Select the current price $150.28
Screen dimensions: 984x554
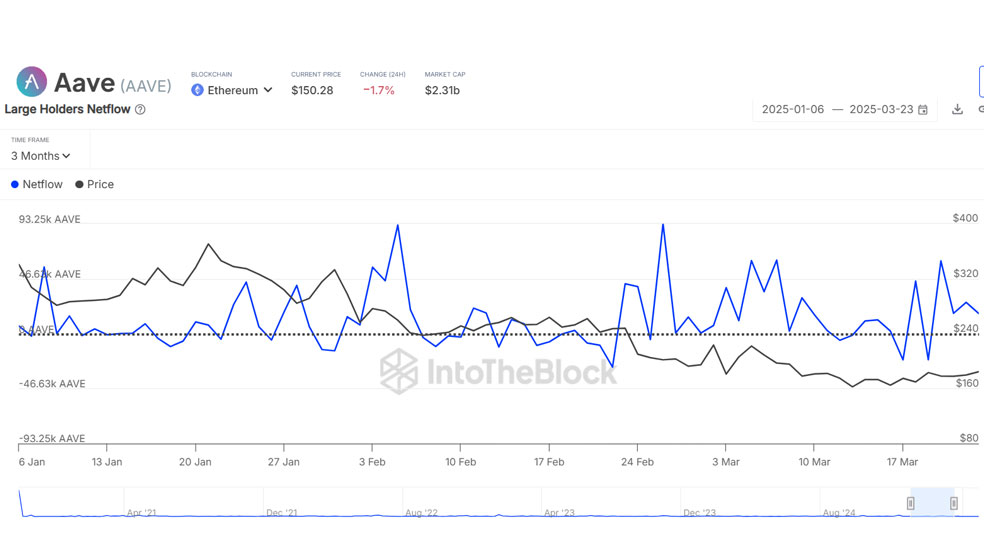click(x=312, y=90)
